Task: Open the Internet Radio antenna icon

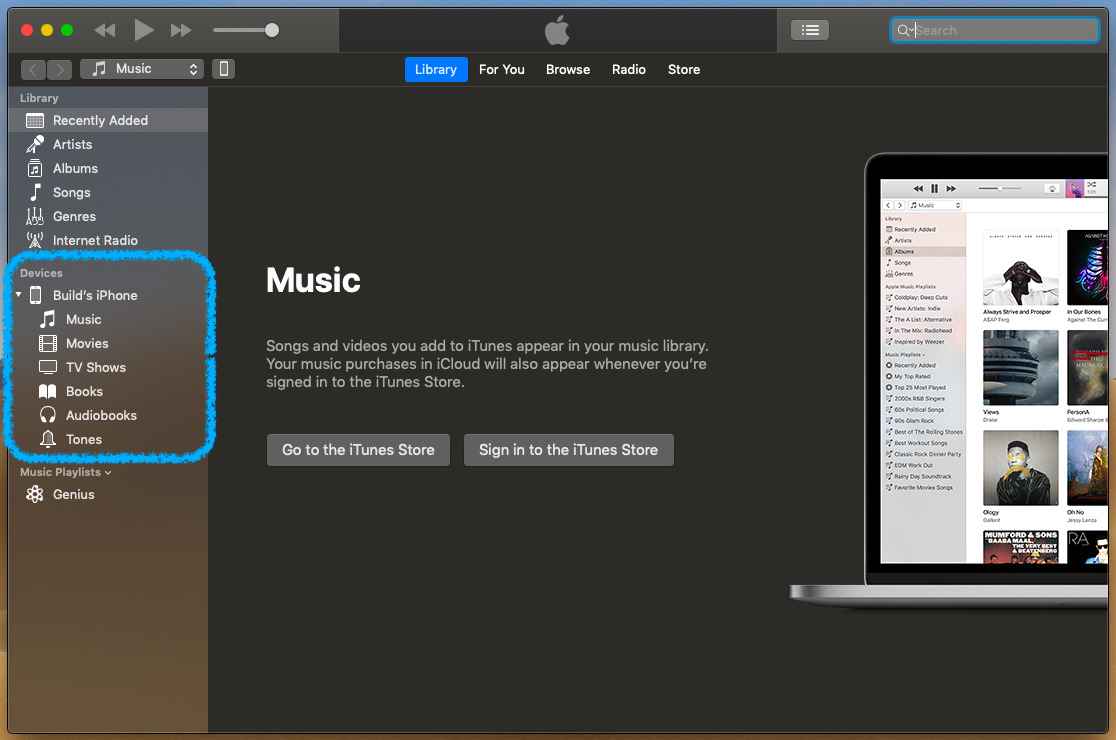Action: [35, 240]
